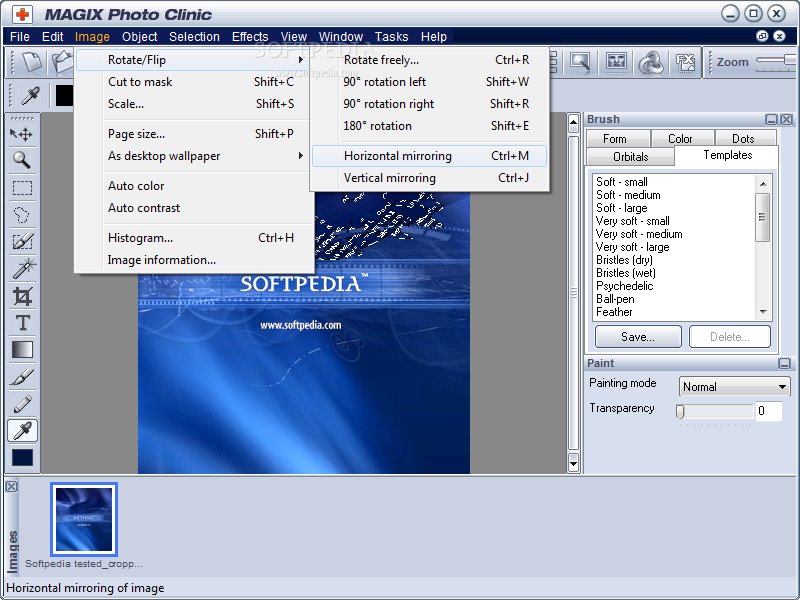Choose 180° rotation
The width and height of the screenshot is (800, 600).
pos(429,126)
